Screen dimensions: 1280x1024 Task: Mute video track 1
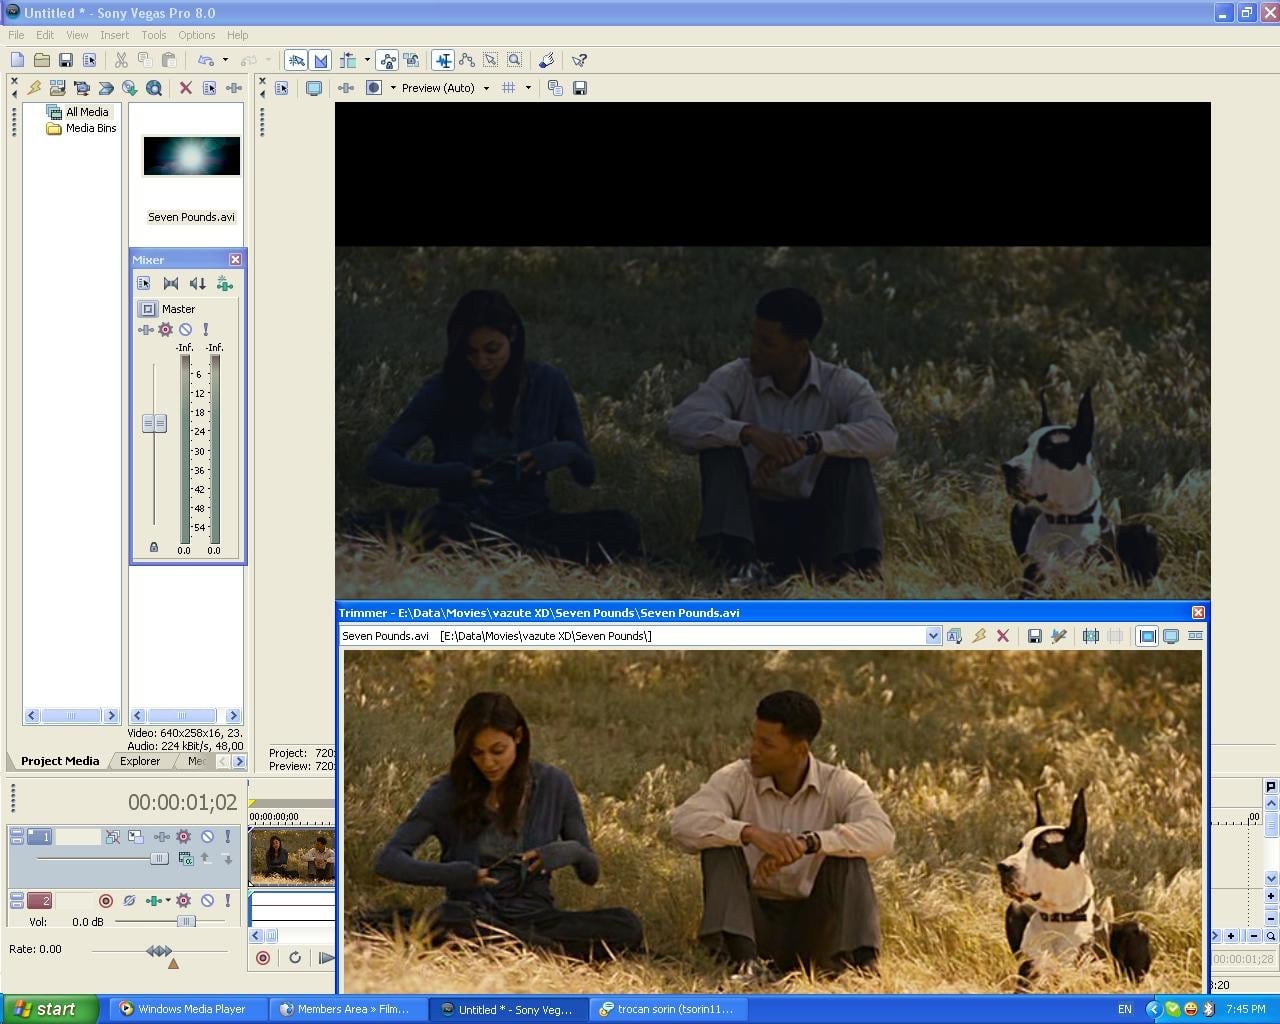pyautogui.click(x=207, y=836)
